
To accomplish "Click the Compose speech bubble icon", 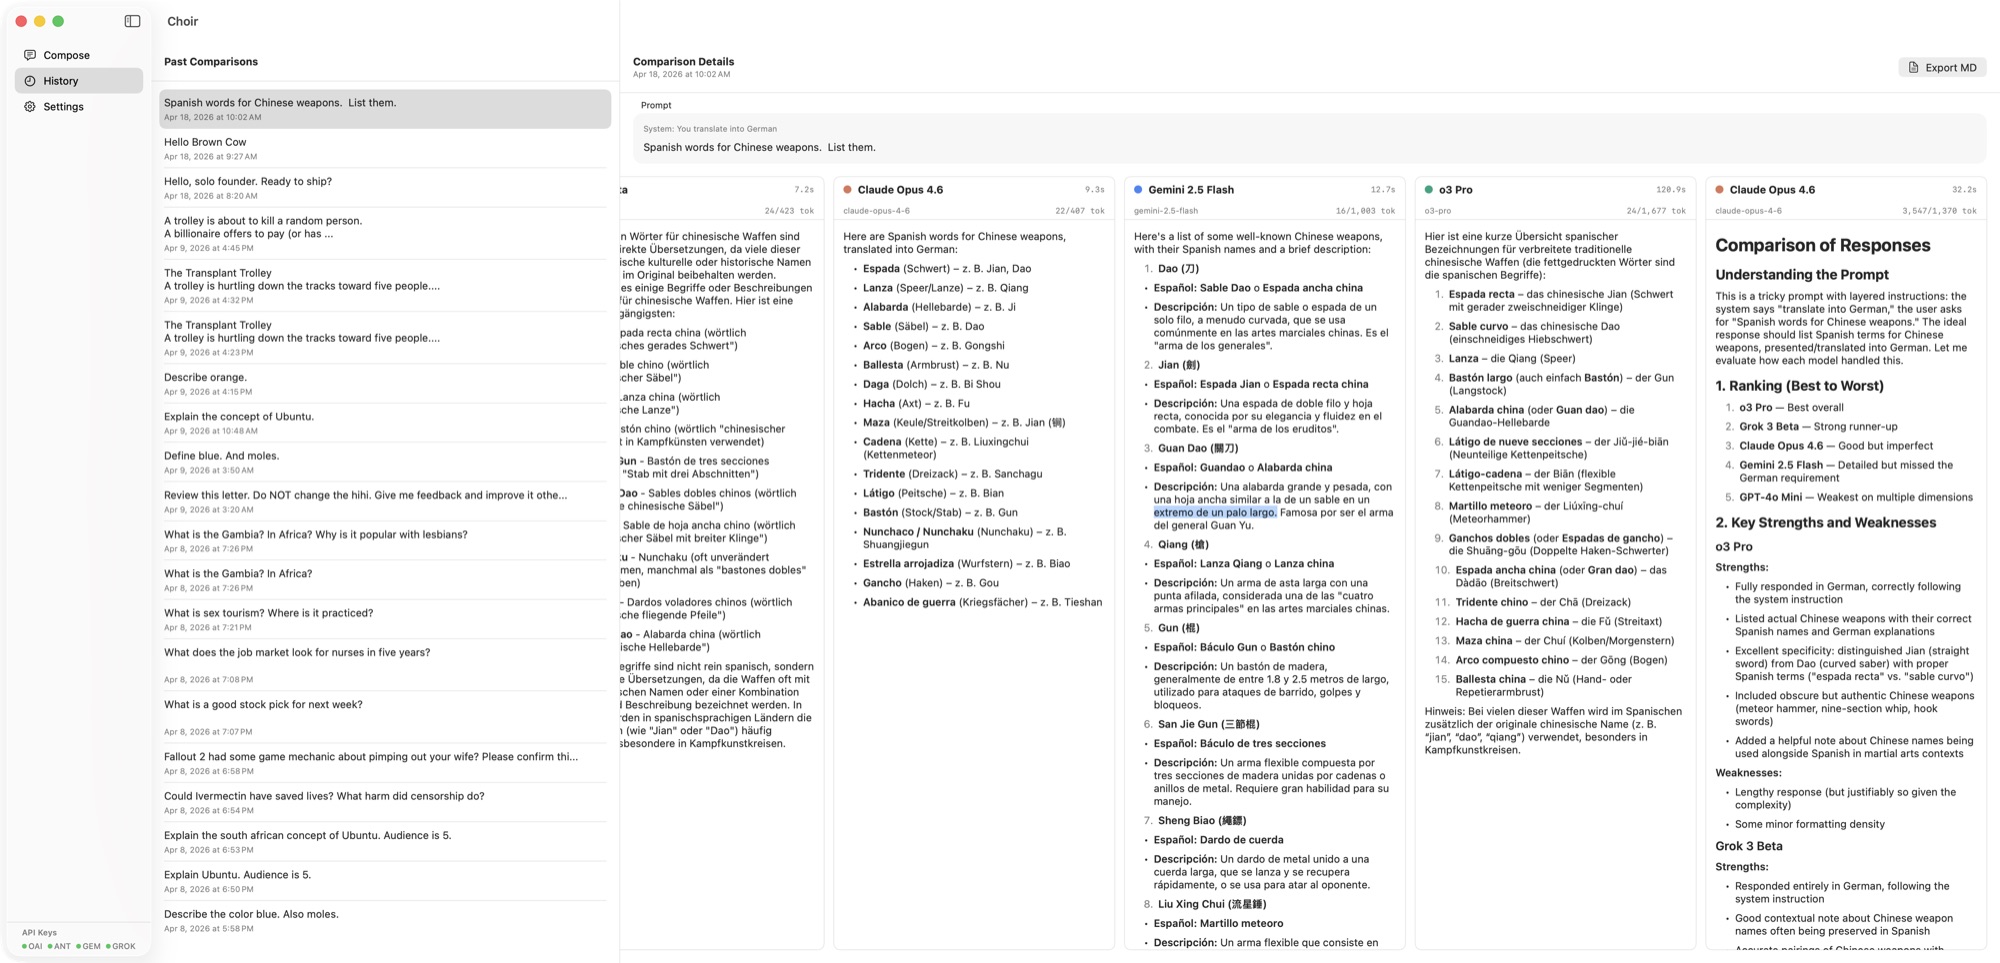I will [30, 55].
